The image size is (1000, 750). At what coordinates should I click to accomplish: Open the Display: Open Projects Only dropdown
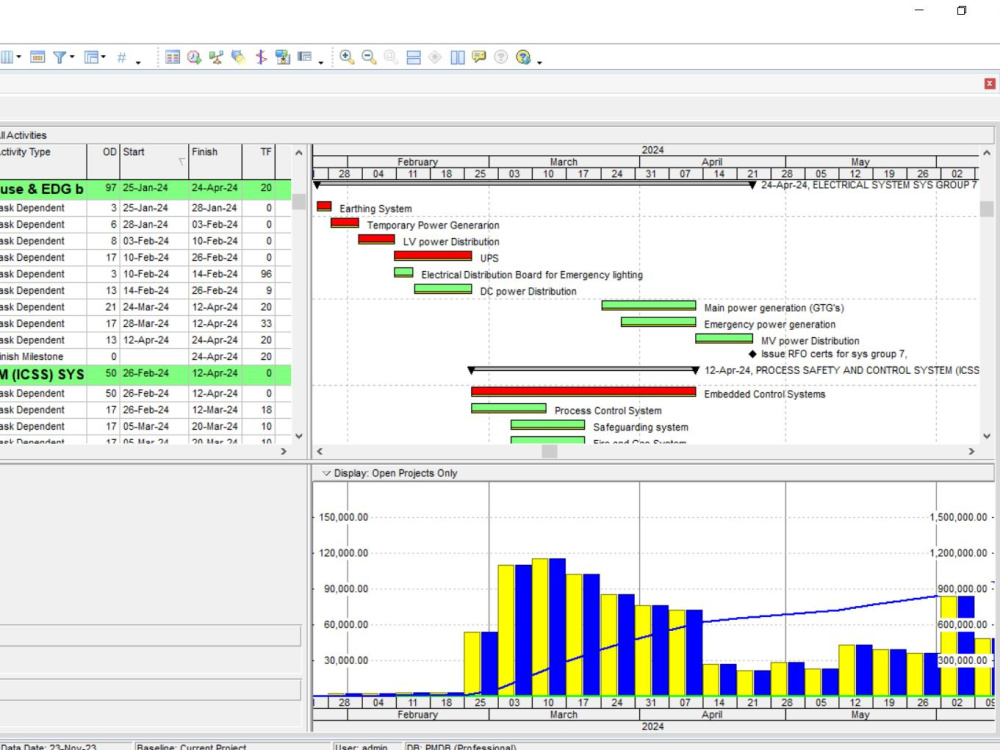[325, 473]
